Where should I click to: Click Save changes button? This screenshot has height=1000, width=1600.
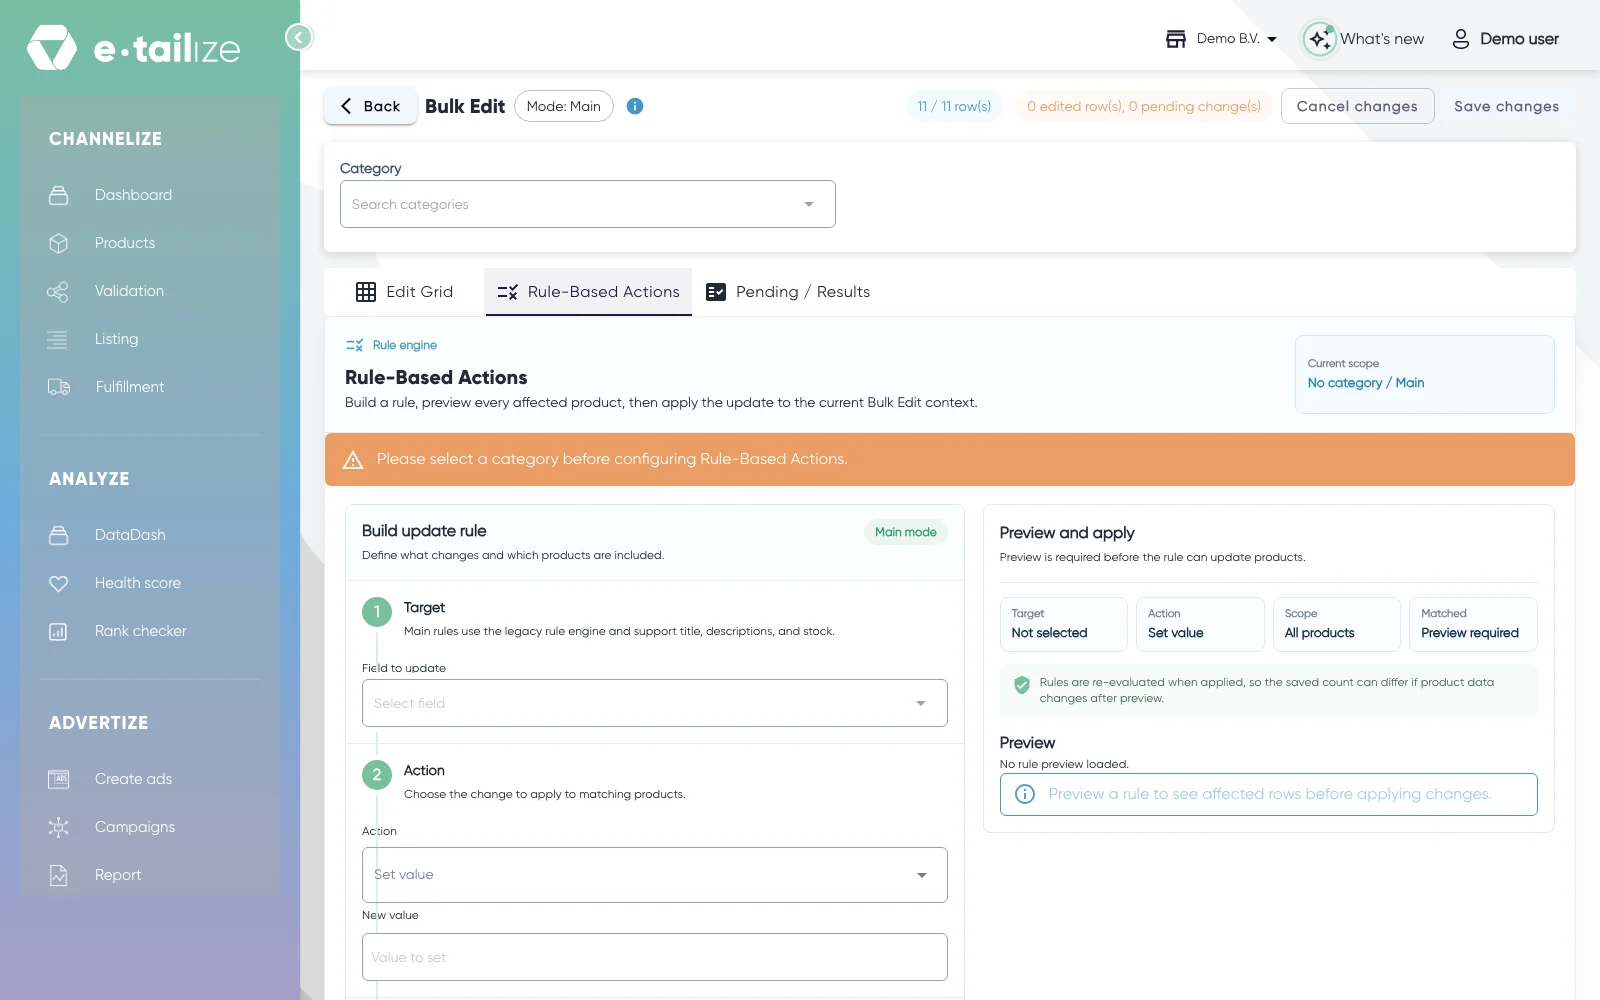[x=1506, y=106]
